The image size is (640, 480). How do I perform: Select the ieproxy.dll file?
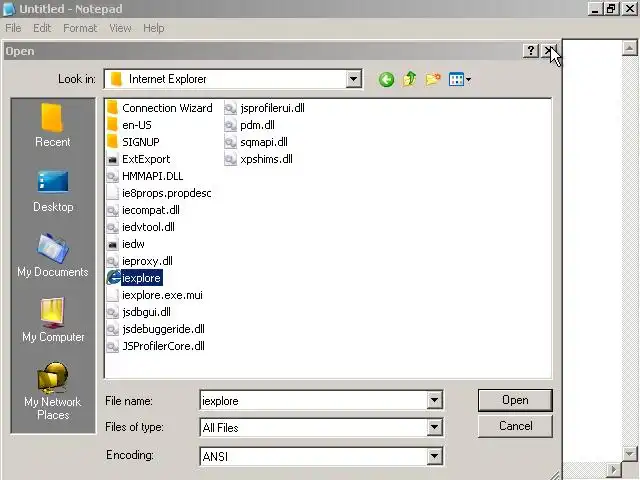[140, 261]
